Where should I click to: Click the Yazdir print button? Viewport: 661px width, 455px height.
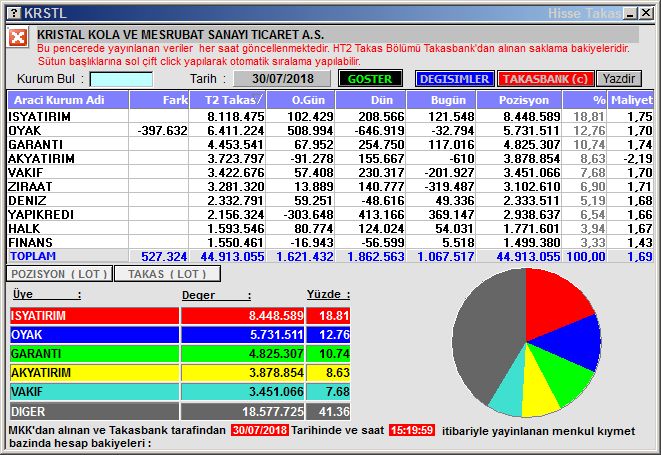pos(618,79)
